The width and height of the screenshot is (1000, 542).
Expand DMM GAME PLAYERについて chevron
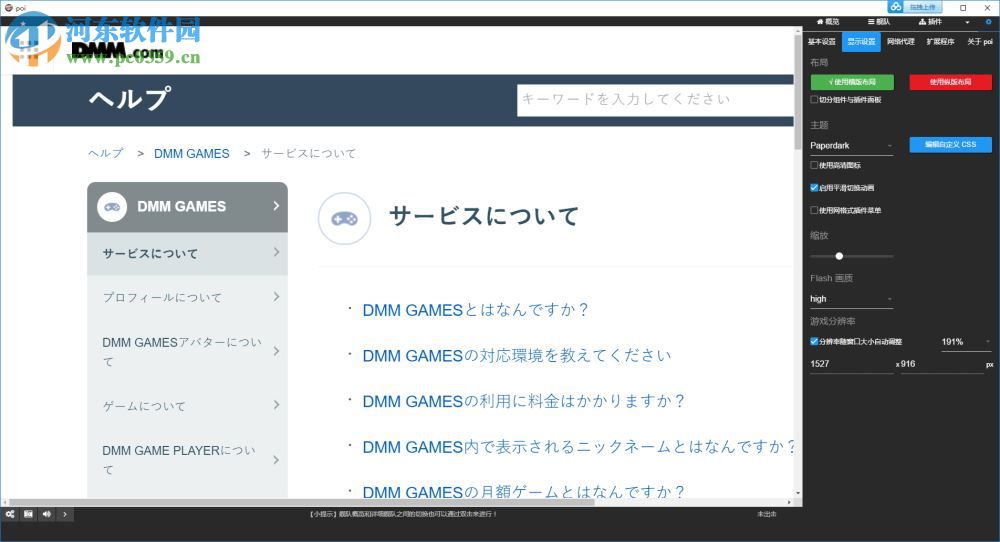pos(276,460)
